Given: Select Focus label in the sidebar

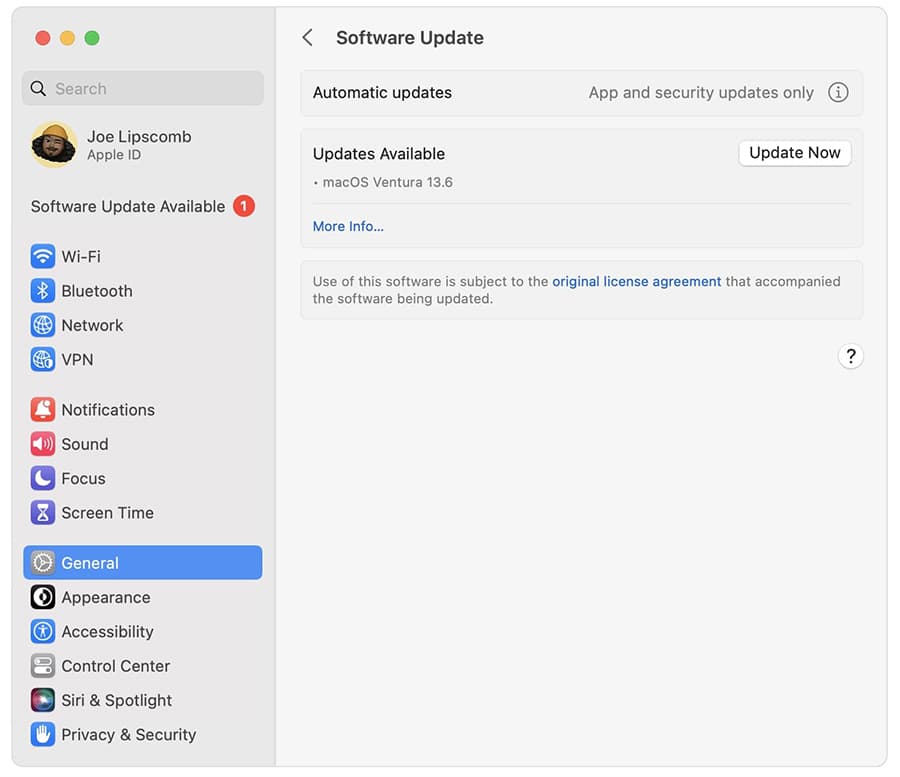Looking at the screenshot, I should pos(83,479).
